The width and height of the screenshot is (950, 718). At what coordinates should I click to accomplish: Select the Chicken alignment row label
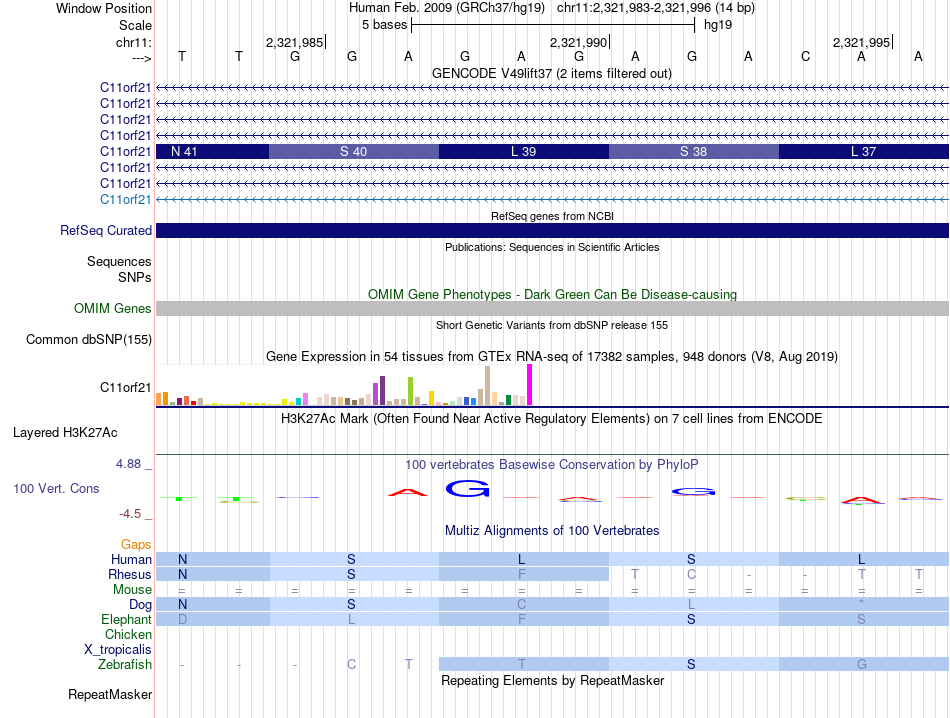click(128, 634)
